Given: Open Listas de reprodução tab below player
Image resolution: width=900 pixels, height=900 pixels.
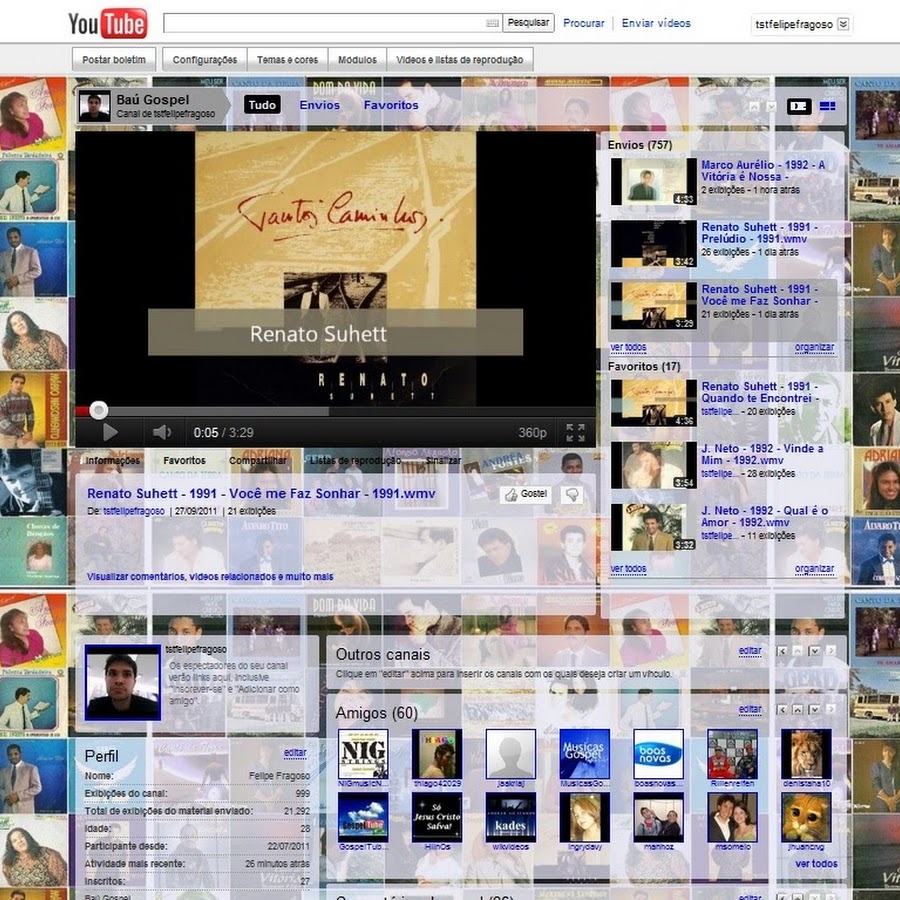Looking at the screenshot, I should [355, 460].
